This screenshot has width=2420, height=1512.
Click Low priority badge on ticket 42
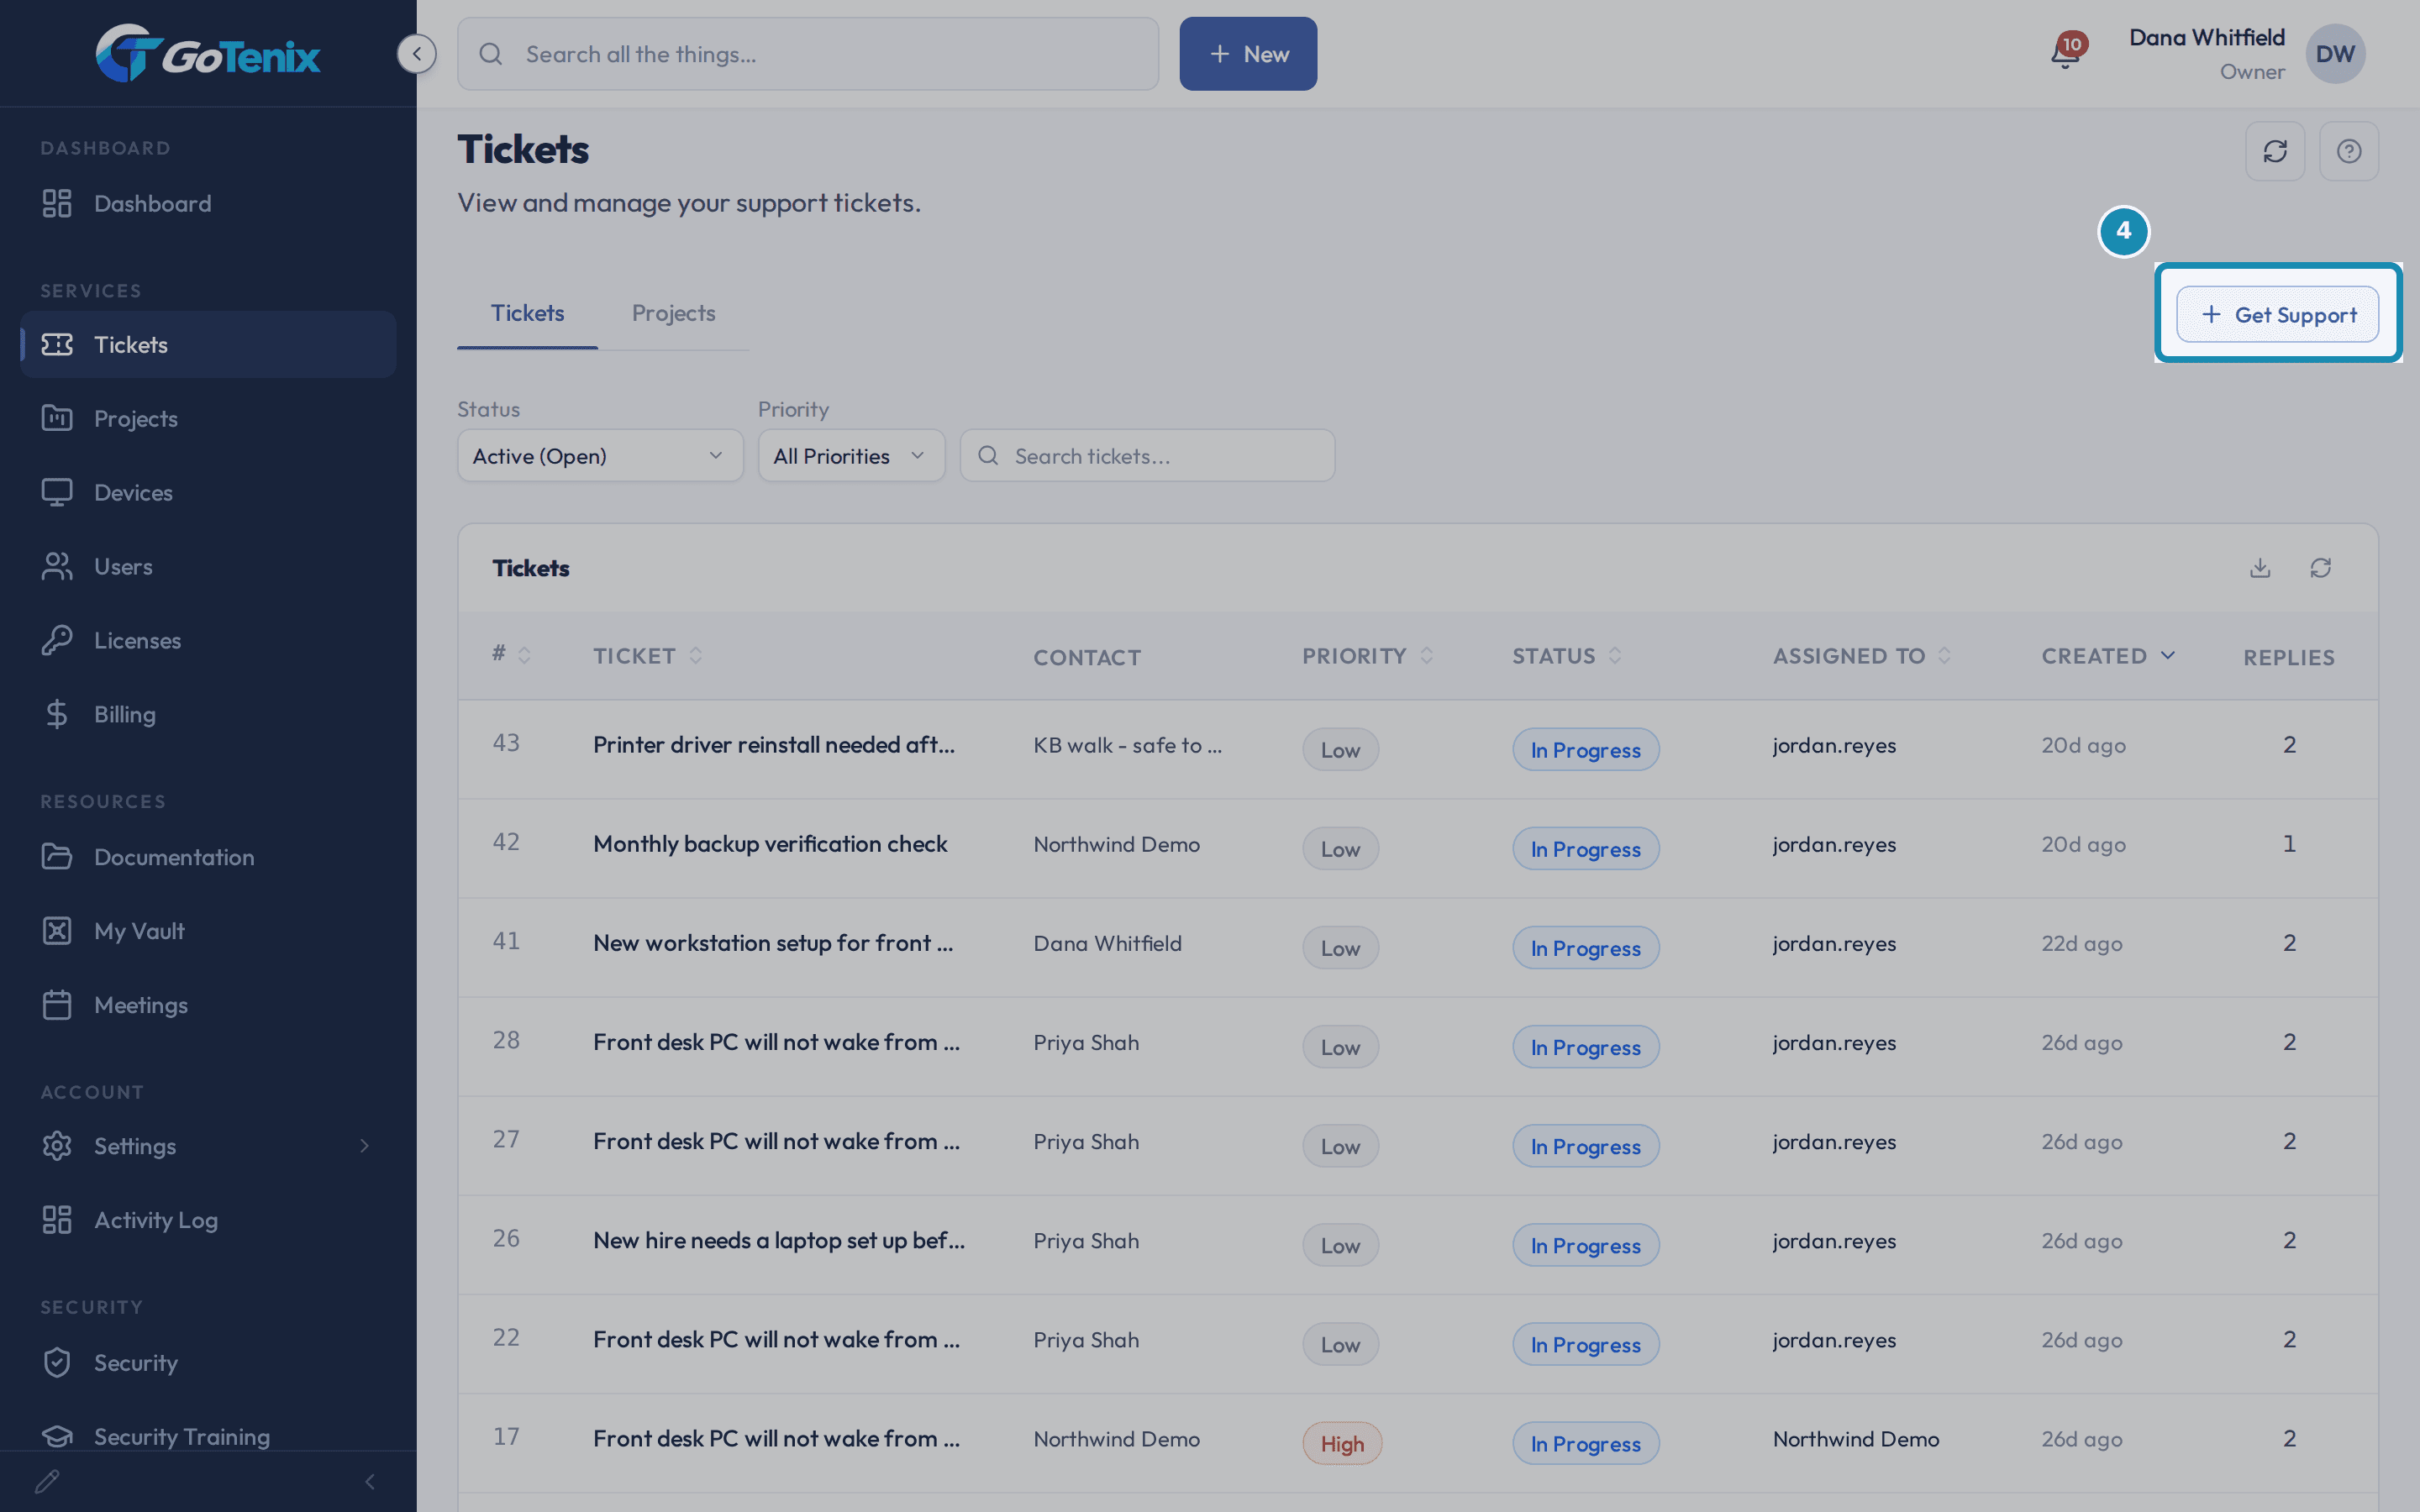point(1340,848)
